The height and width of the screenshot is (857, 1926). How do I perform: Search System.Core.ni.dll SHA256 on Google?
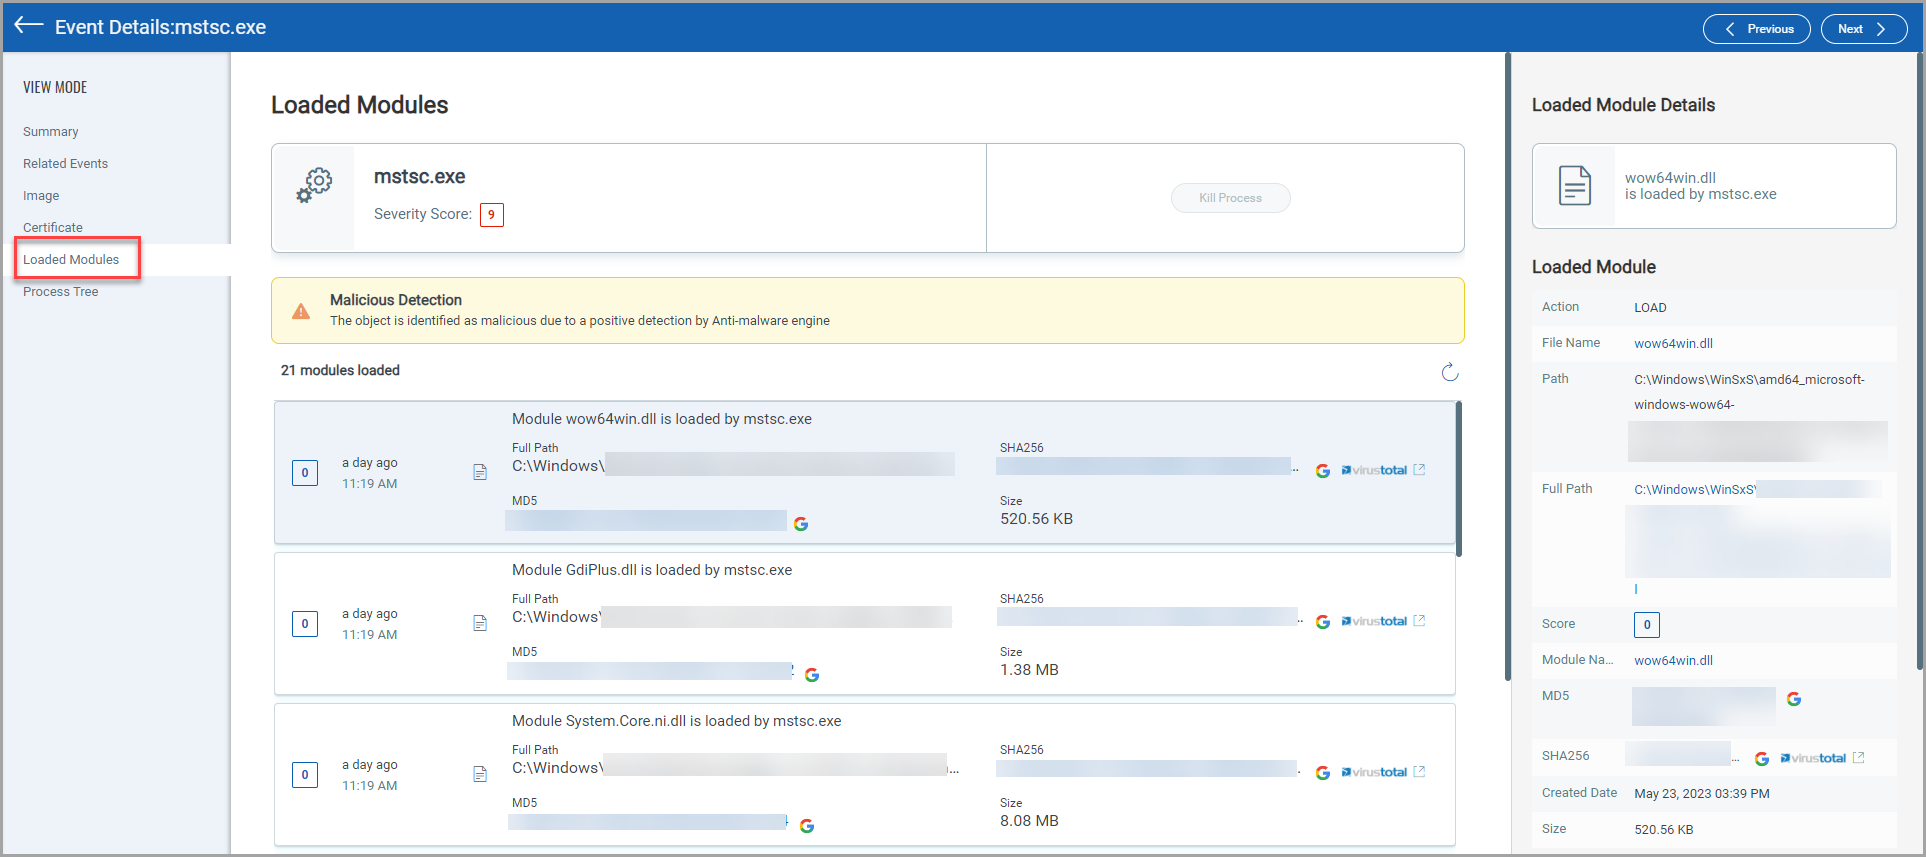[x=1322, y=773]
